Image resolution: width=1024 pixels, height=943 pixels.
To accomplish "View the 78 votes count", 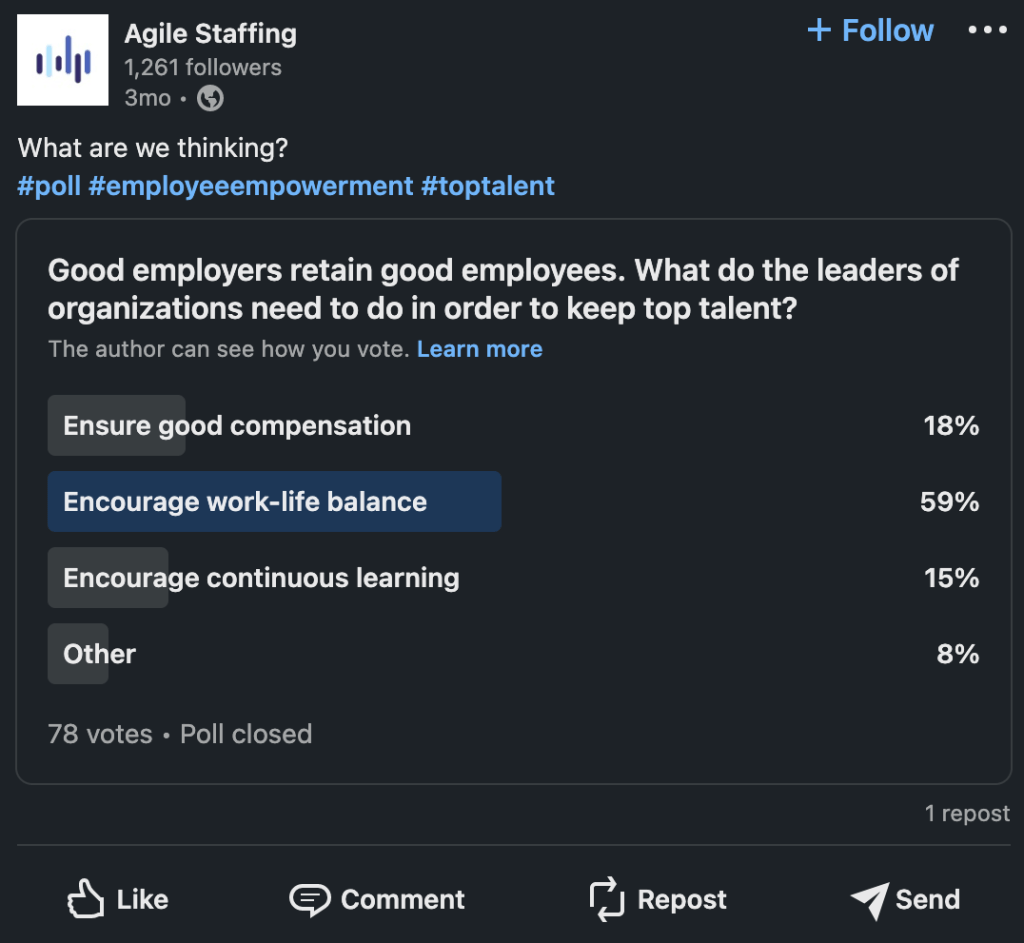I will pos(100,734).
